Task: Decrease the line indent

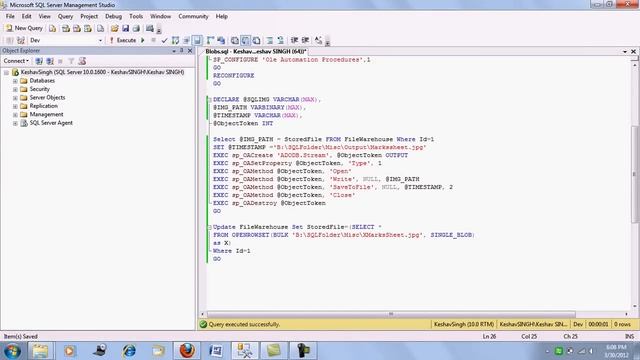Action: pyautogui.click(x=294, y=40)
